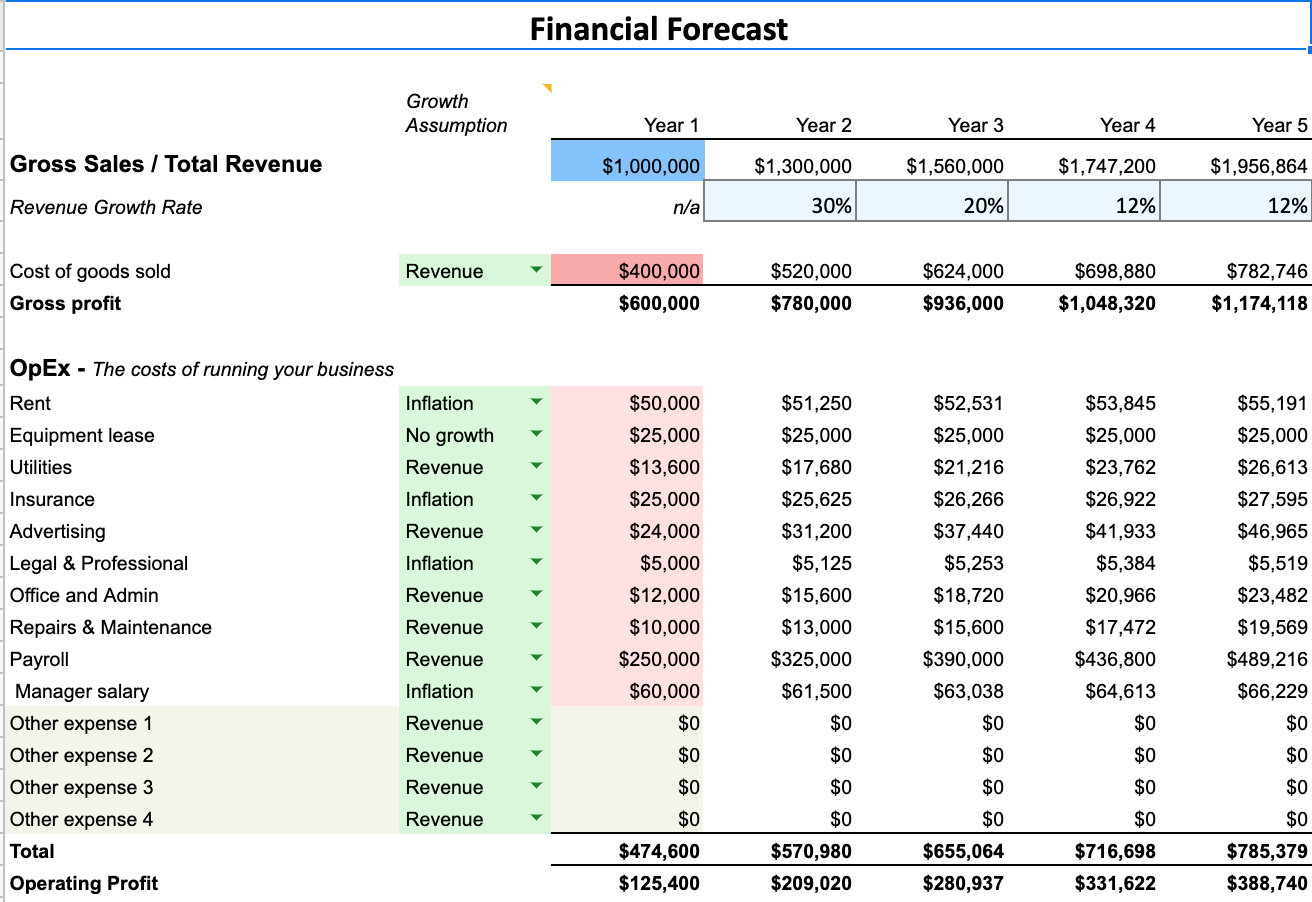Click the Year 5 column header
This screenshot has height=902, width=1312.
(x=1280, y=125)
